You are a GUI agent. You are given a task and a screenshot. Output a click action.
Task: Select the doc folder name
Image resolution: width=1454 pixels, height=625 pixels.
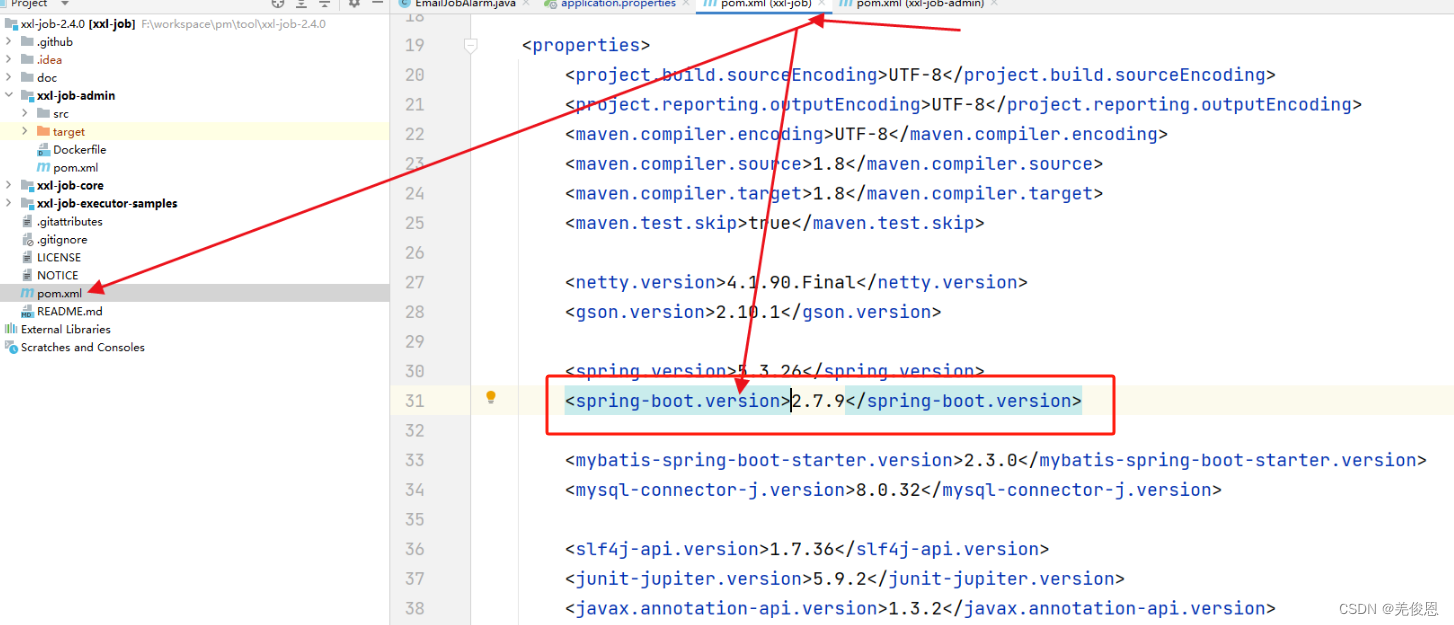click(47, 78)
